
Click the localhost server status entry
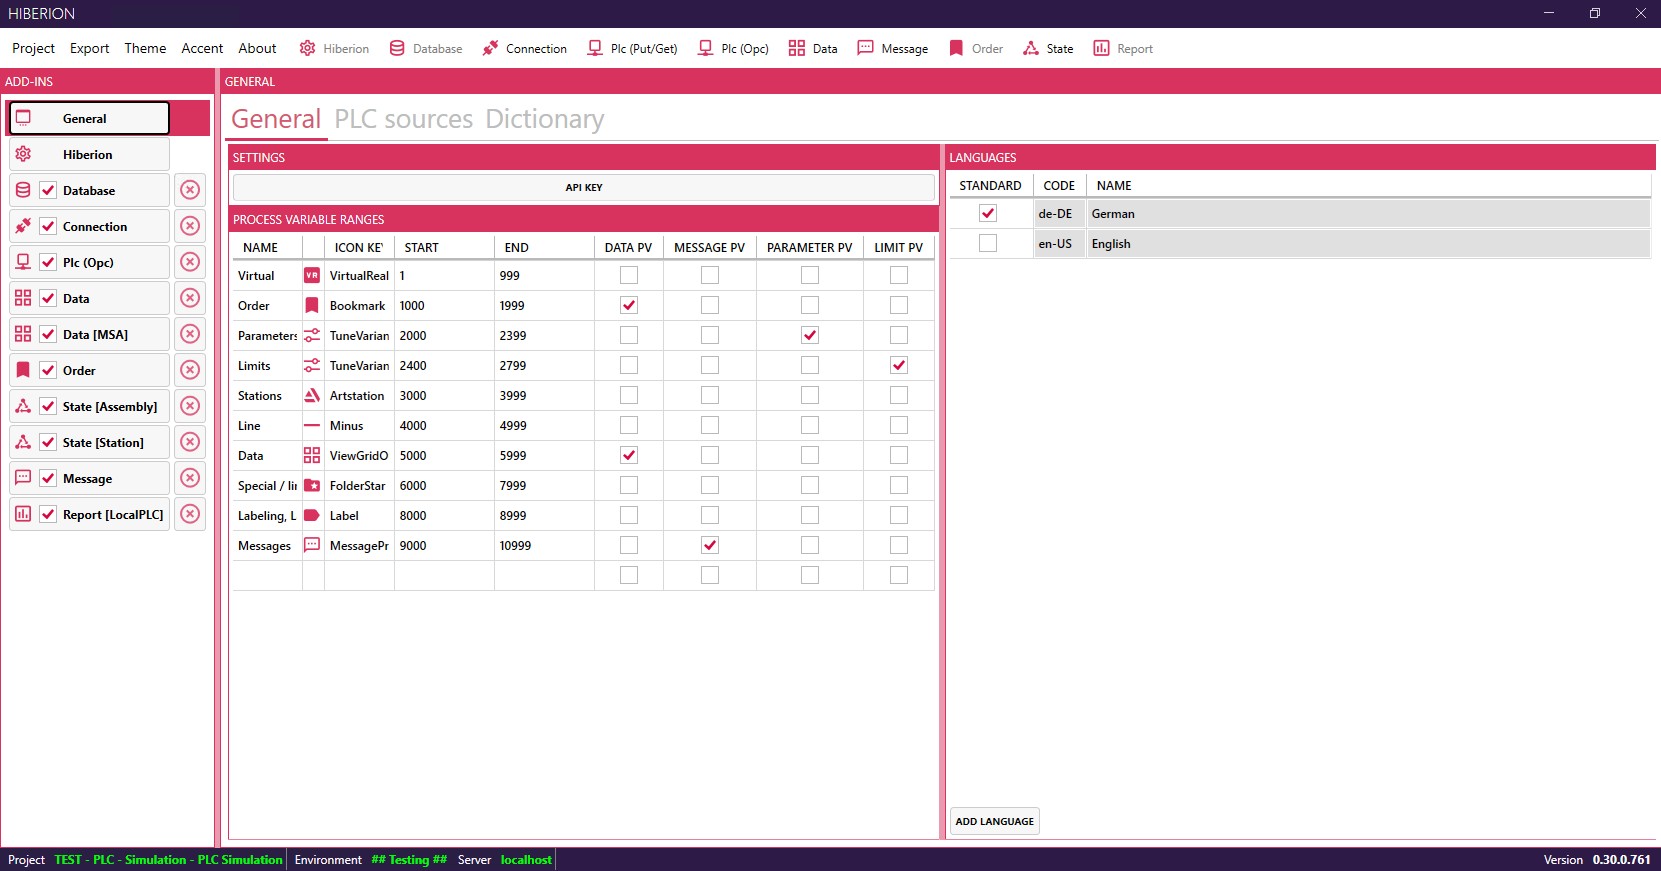(x=526, y=859)
